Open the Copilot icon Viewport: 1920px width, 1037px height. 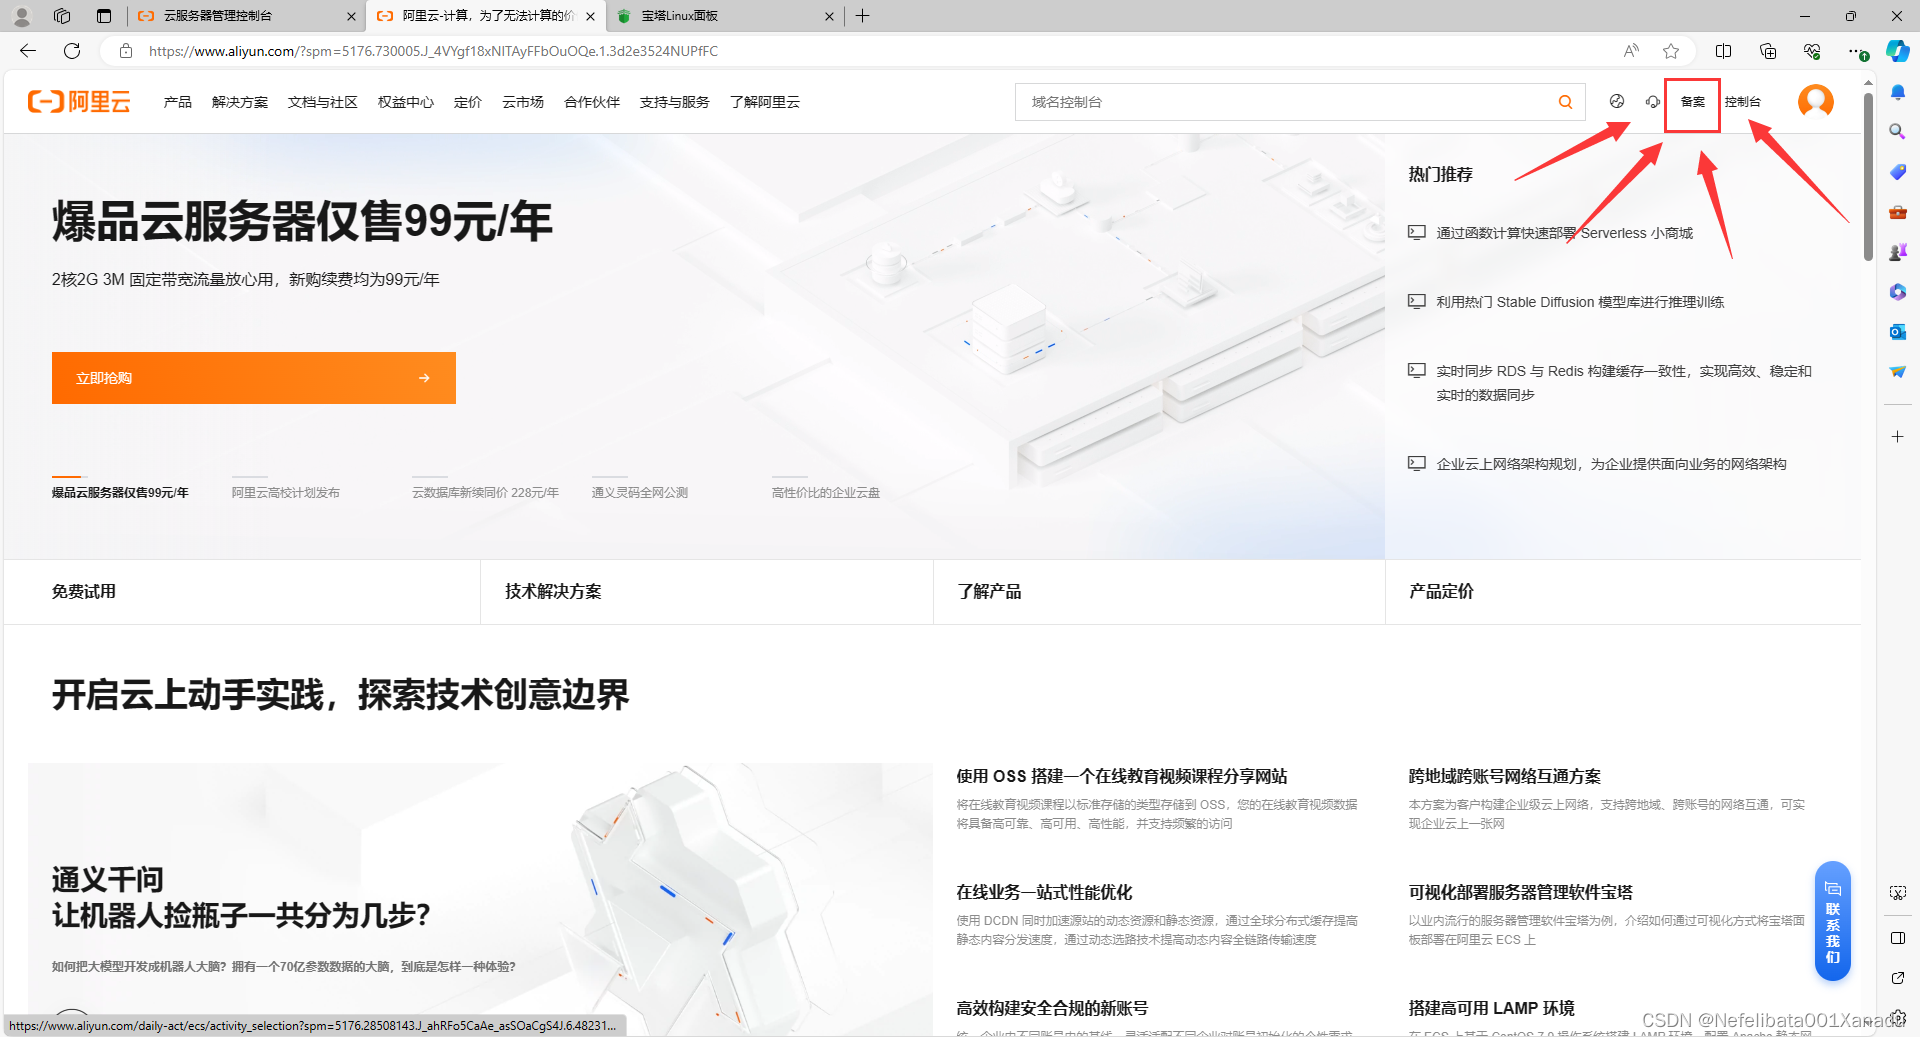pos(1897,51)
